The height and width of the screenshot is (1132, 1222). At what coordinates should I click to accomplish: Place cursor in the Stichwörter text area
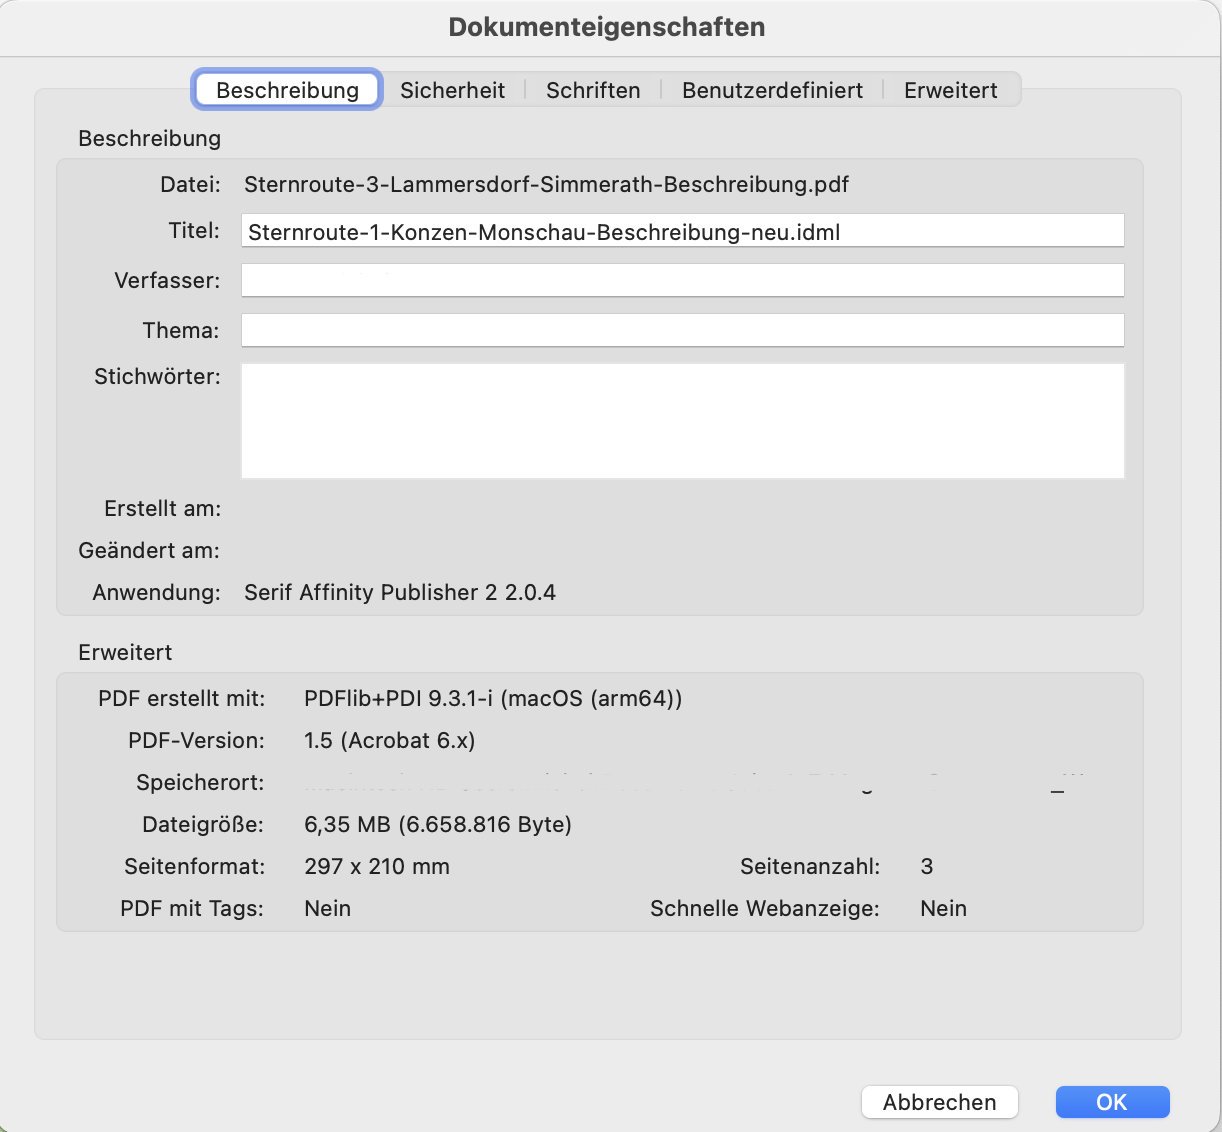(682, 421)
